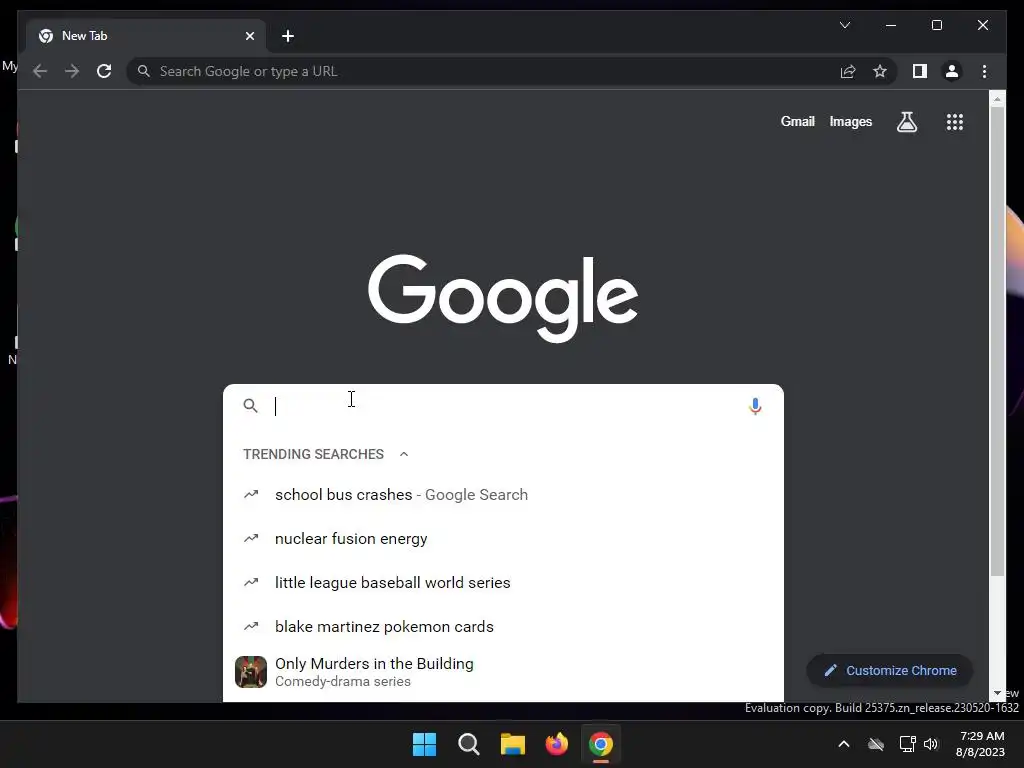This screenshot has width=1024, height=768.
Task: Open the Windows Start menu
Action: coord(424,744)
